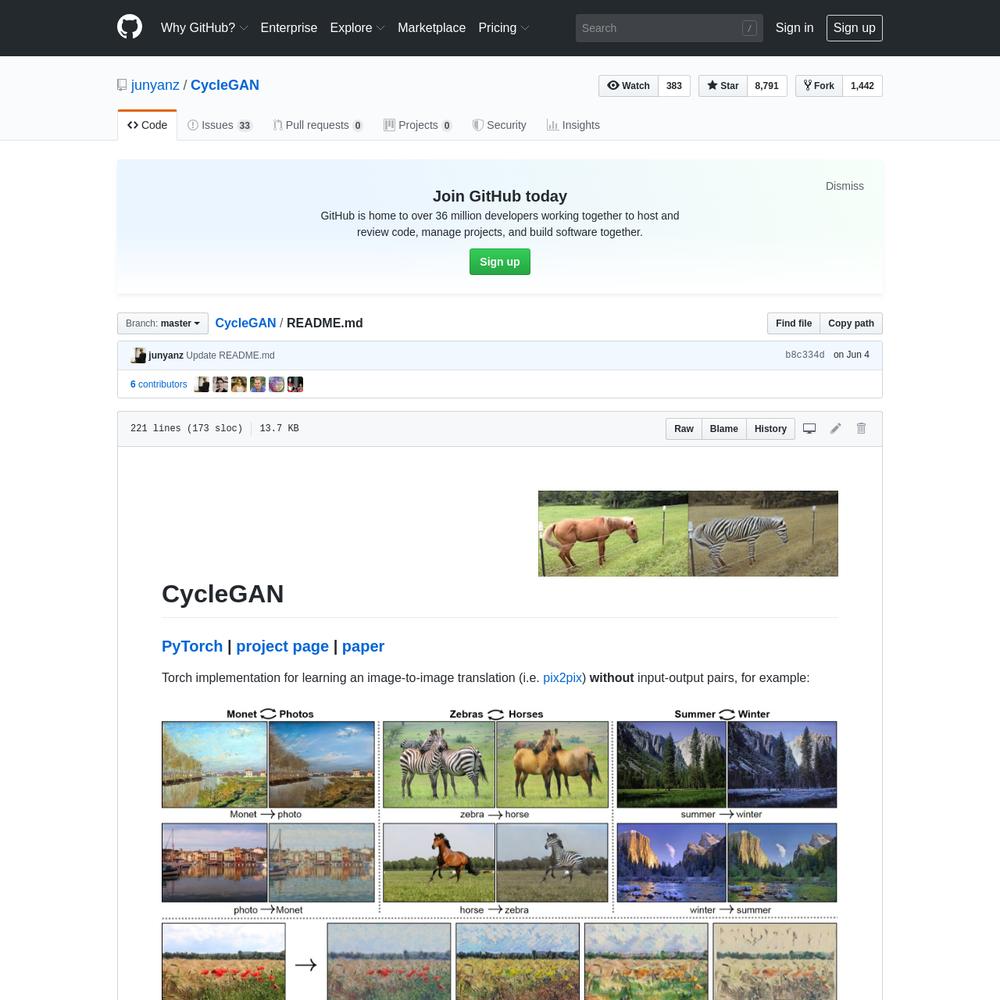Screen dimensions: 1000x1000
Task: Click the "on Jun 4" commit date
Action: click(851, 355)
